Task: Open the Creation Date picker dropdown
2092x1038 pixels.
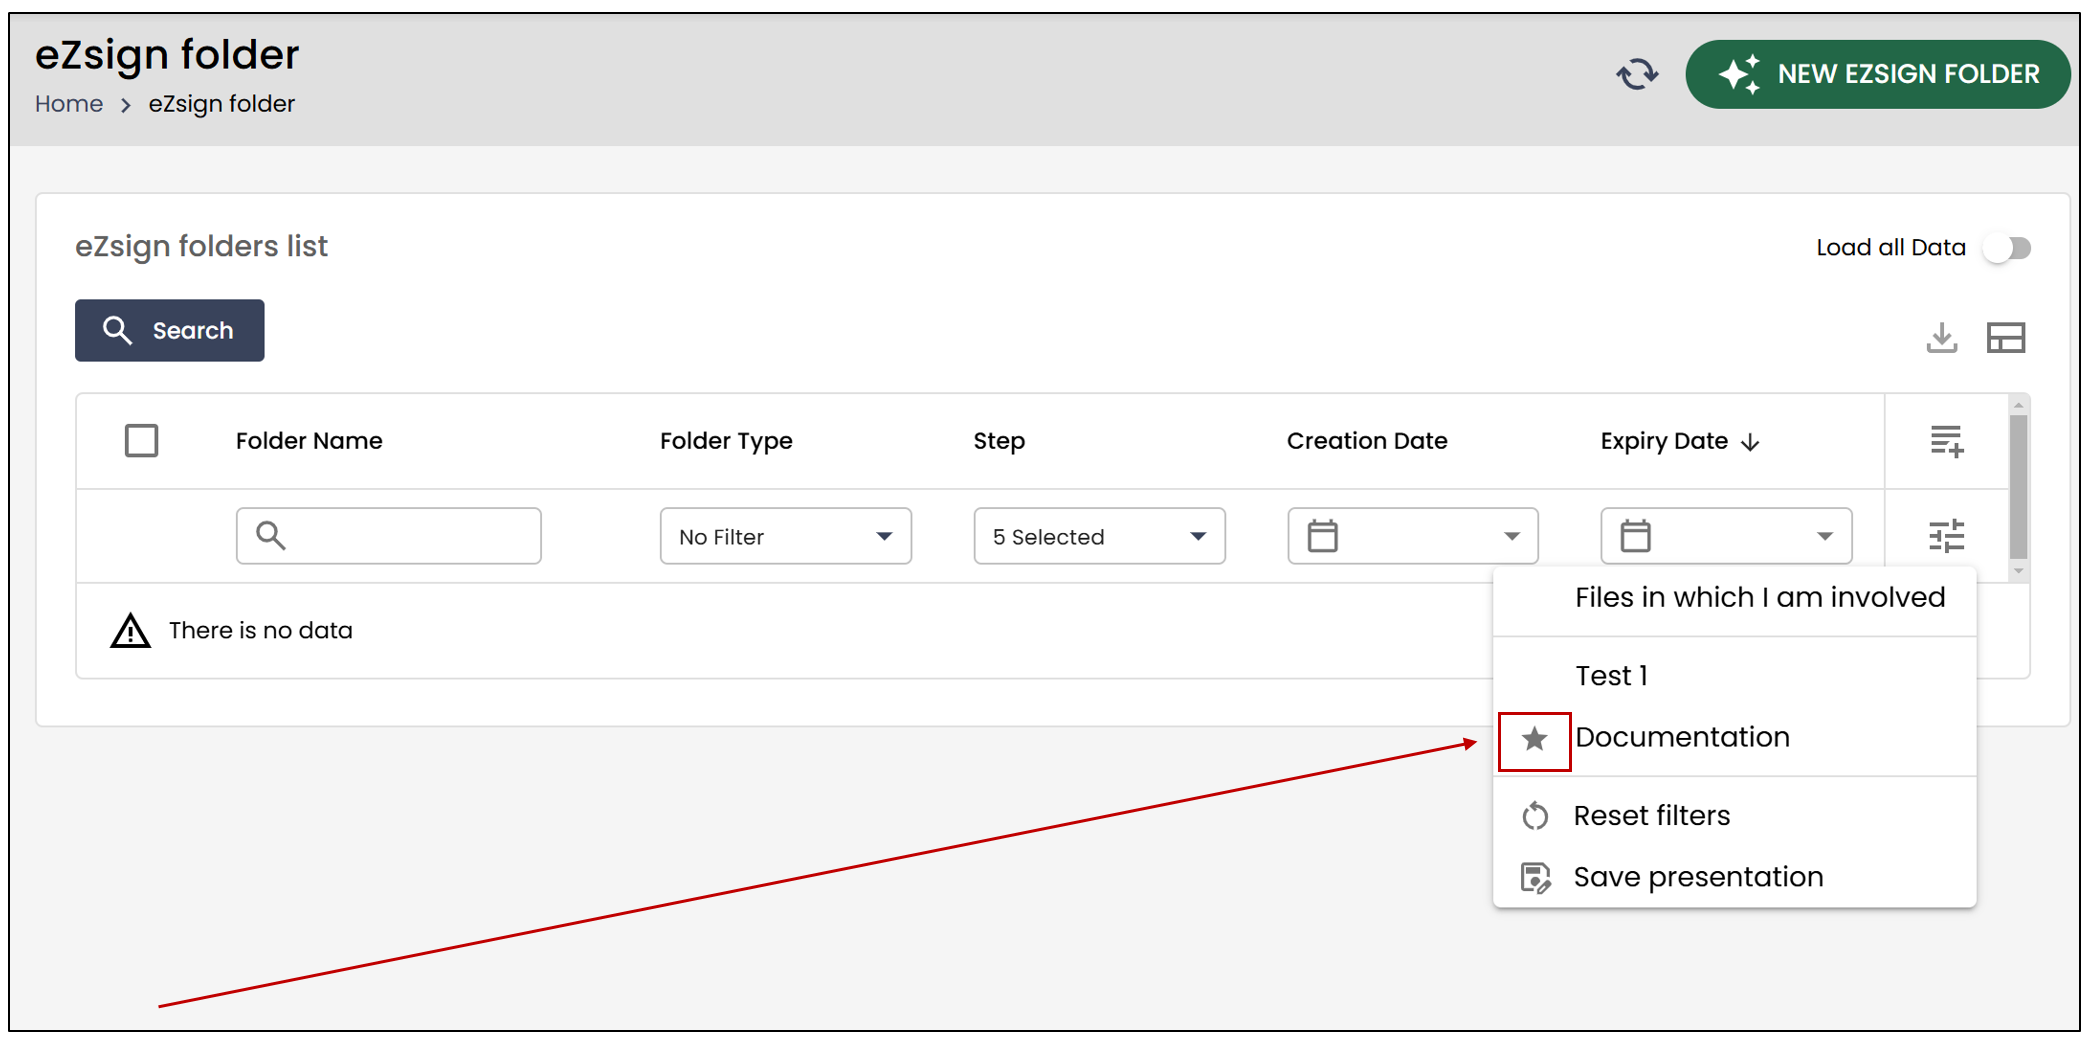Action: point(1412,536)
